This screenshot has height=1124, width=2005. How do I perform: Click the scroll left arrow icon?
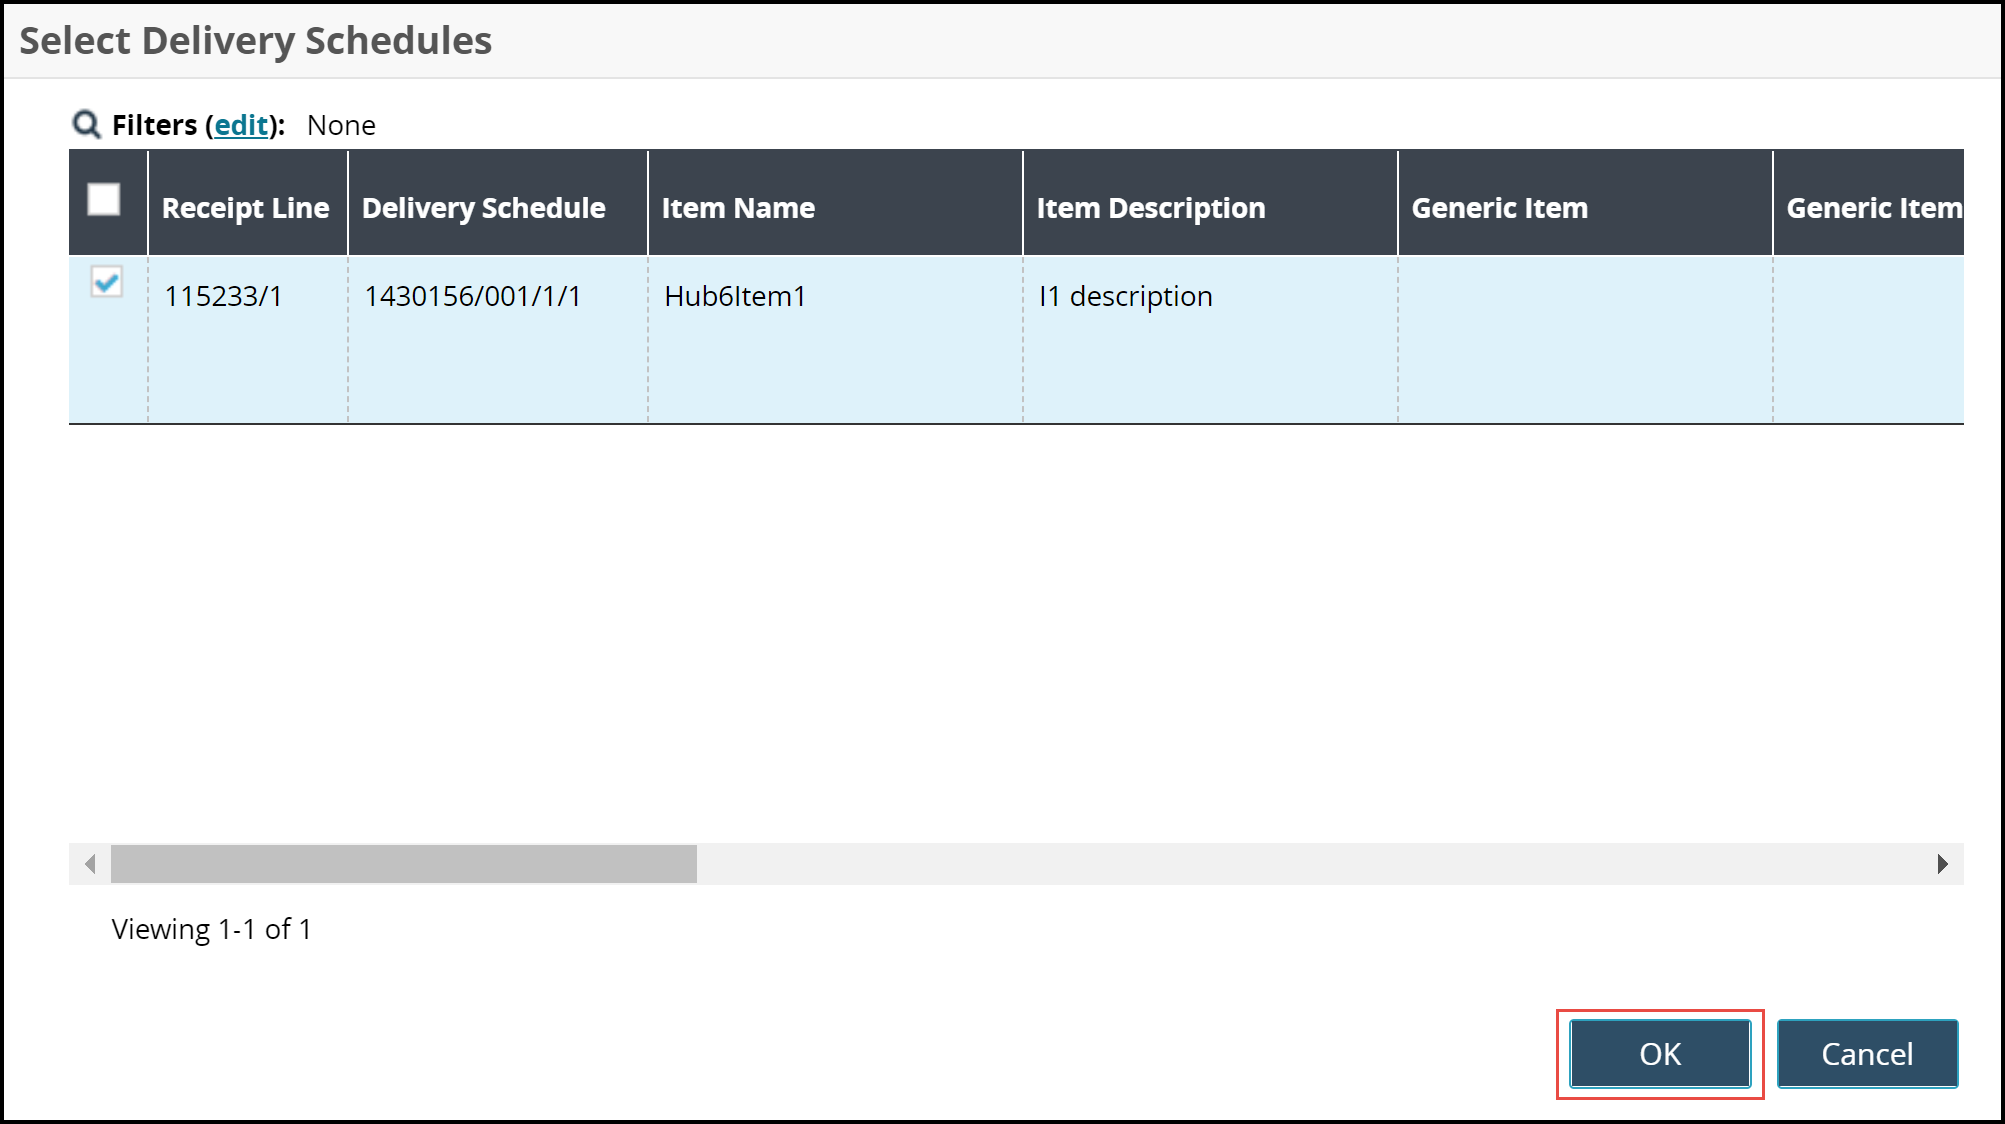click(x=90, y=864)
